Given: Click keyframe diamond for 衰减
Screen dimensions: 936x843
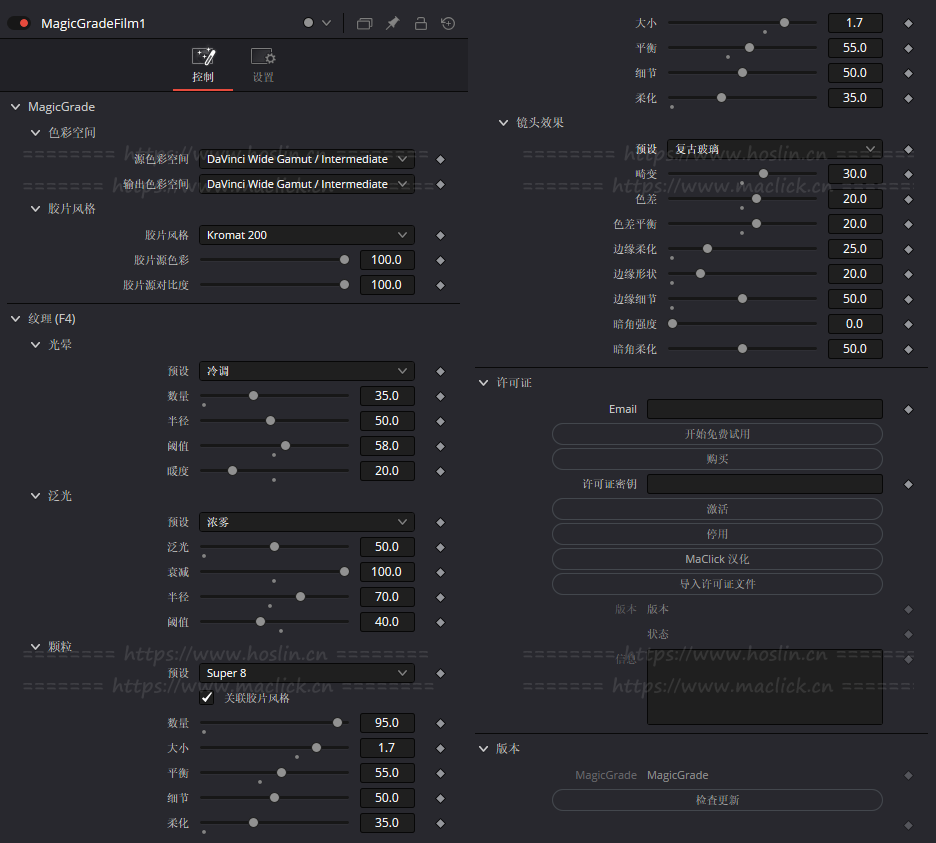Looking at the screenshot, I should coord(441,573).
